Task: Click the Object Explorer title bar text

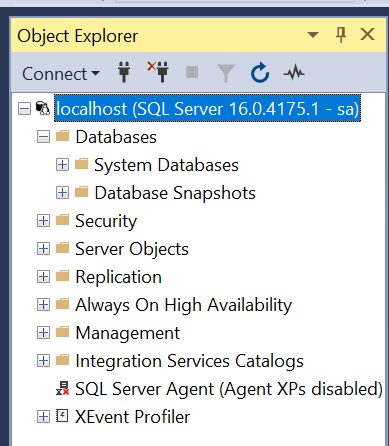Action: (78, 36)
